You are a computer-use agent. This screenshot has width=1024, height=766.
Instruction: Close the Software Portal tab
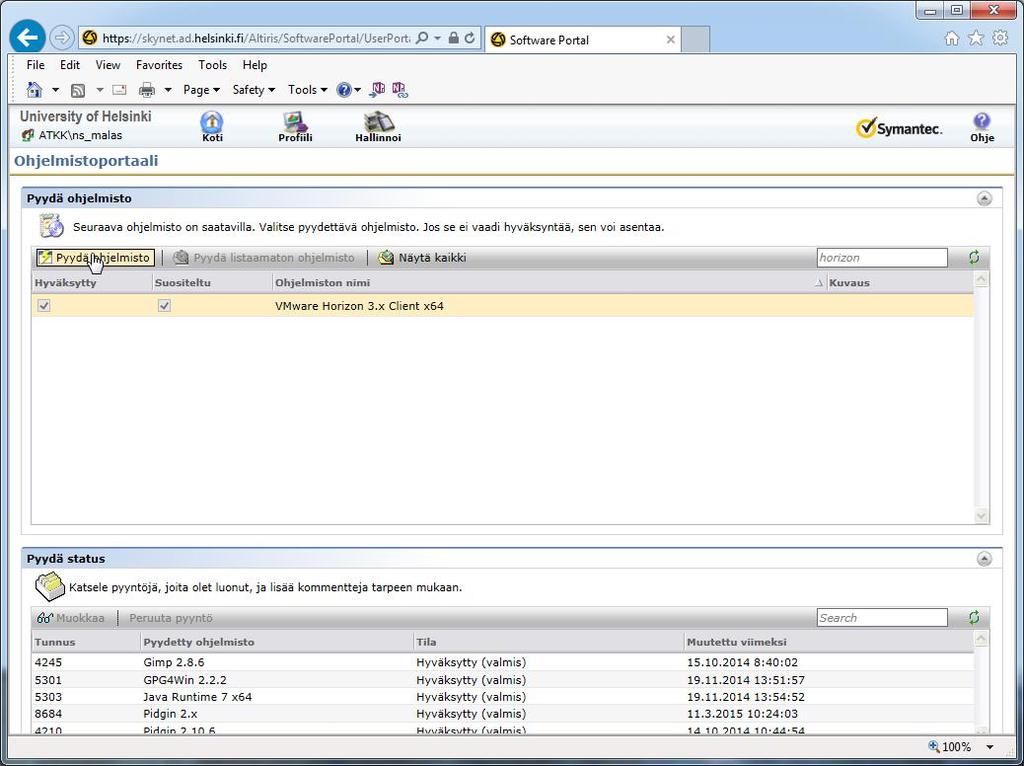670,39
